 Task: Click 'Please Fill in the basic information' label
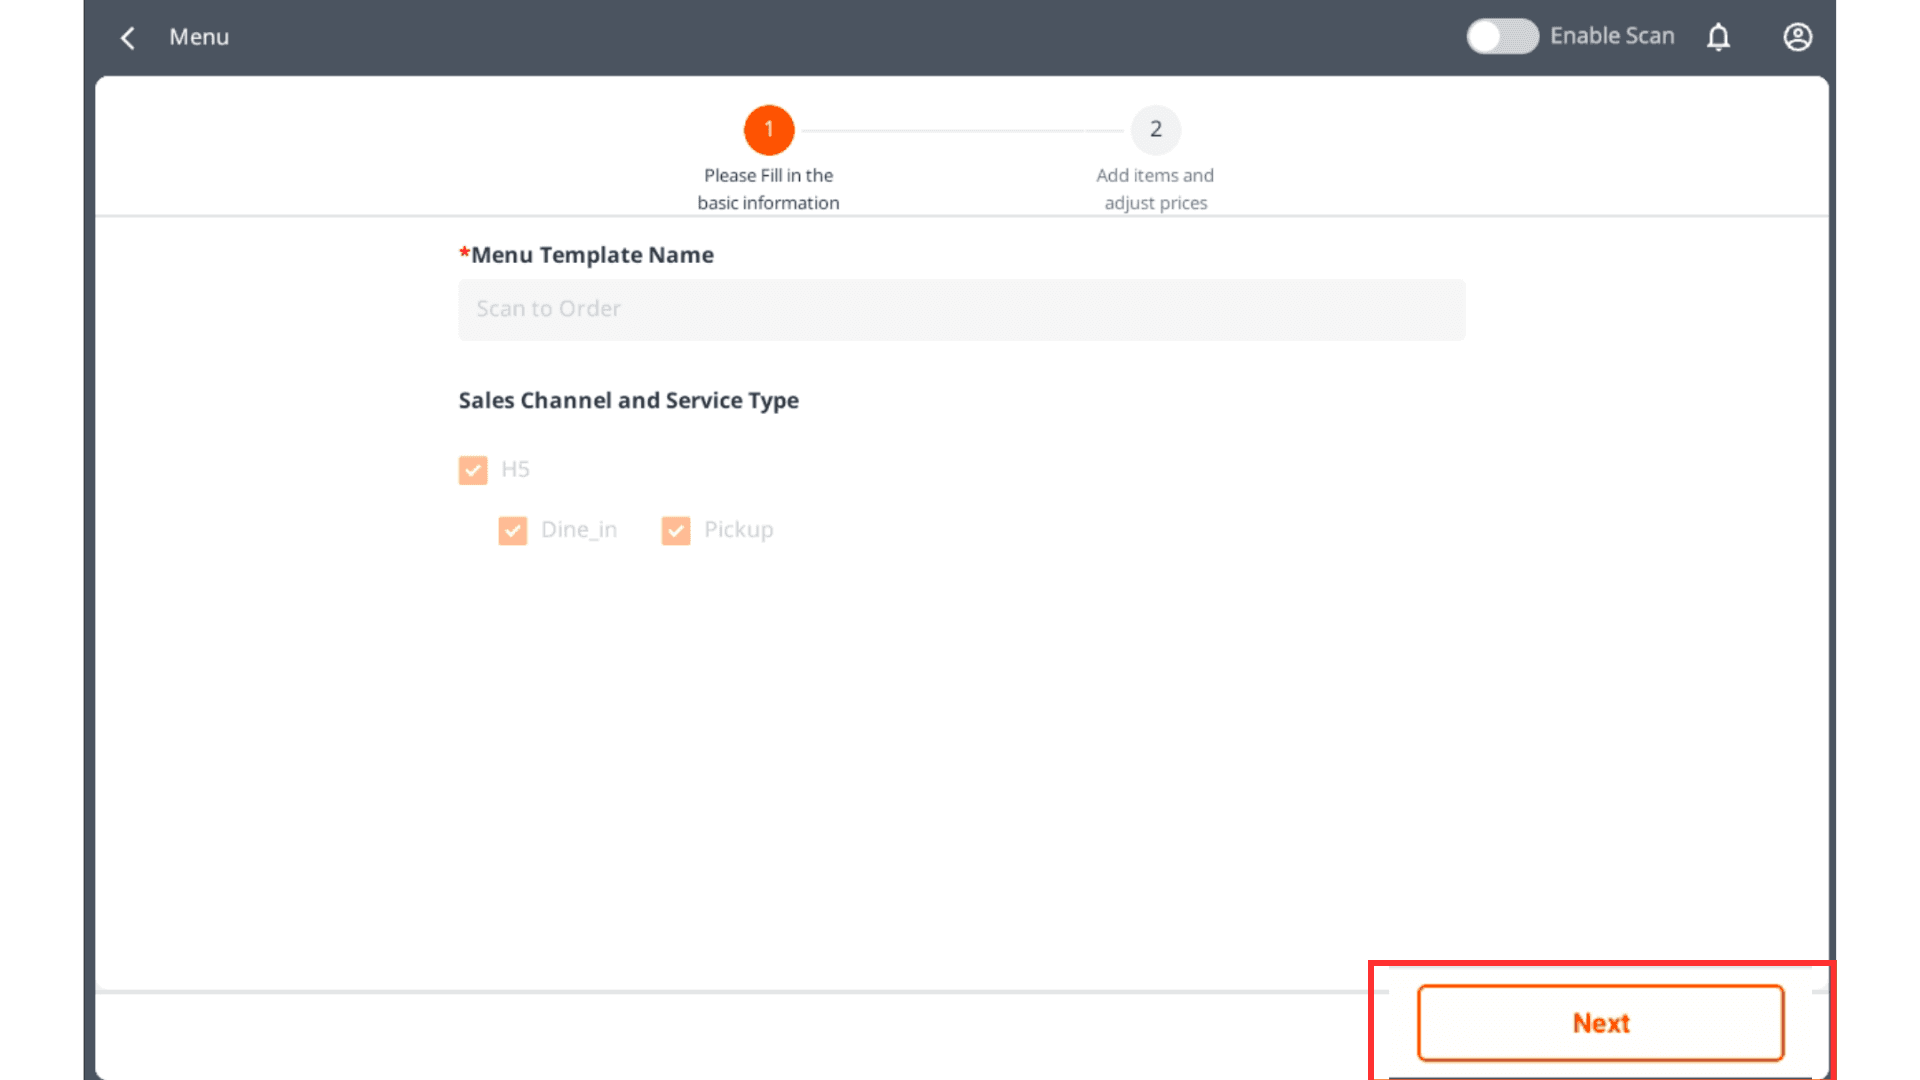(x=768, y=189)
